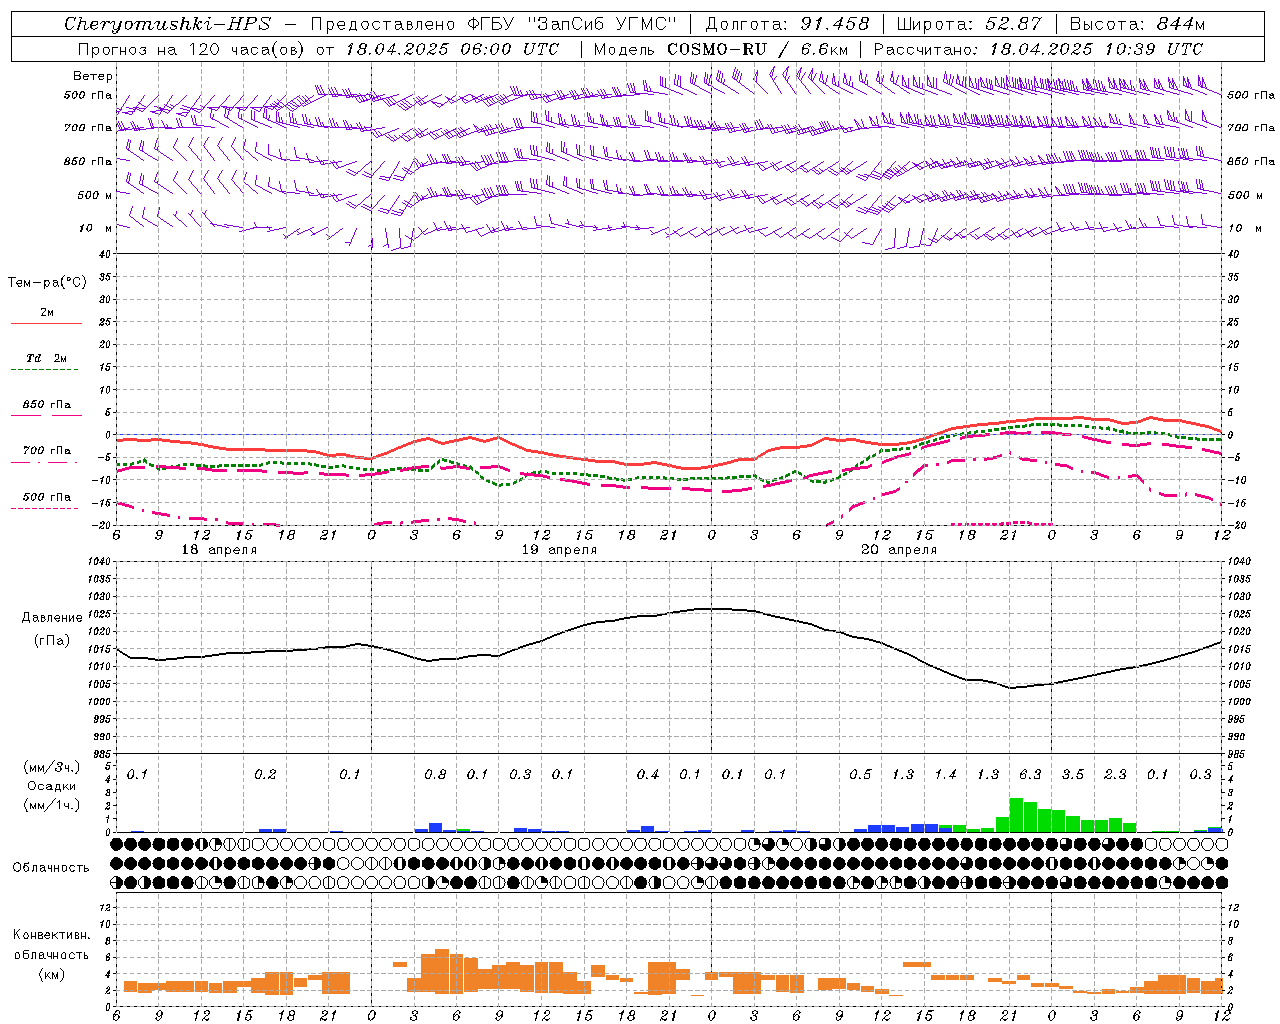The width and height of the screenshot is (1280, 1024).
Task: Select the Td 2м legend entry
Action: [x=46, y=358]
